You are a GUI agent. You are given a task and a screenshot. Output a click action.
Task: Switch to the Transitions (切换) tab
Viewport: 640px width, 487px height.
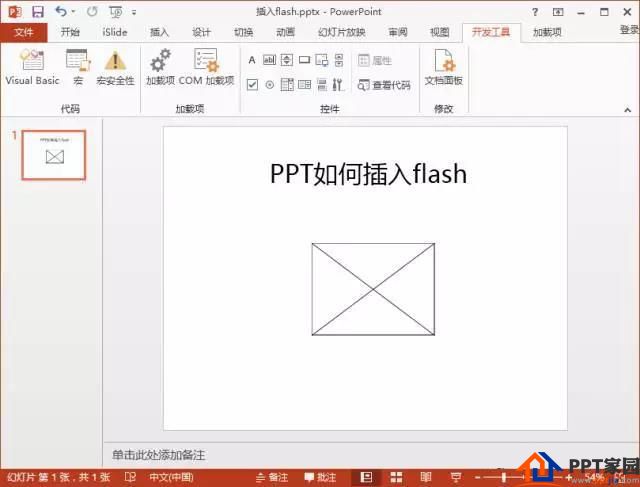click(243, 32)
